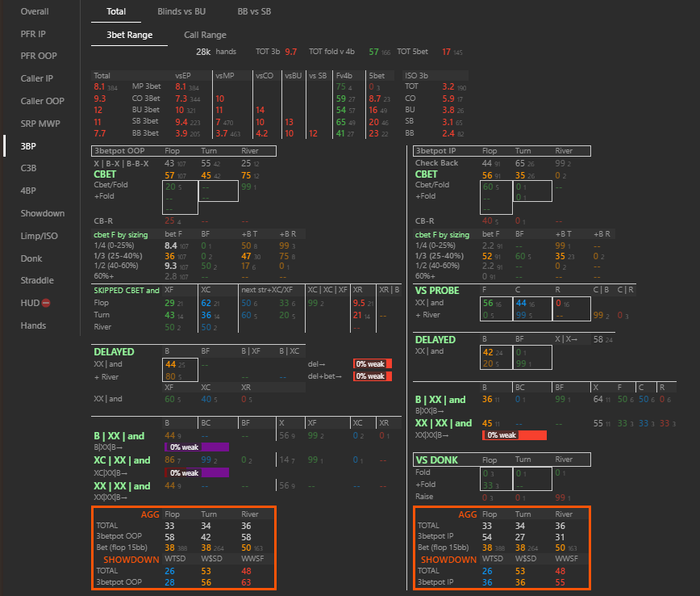
Task: Go to Caller OOP section
Action: tap(42, 101)
